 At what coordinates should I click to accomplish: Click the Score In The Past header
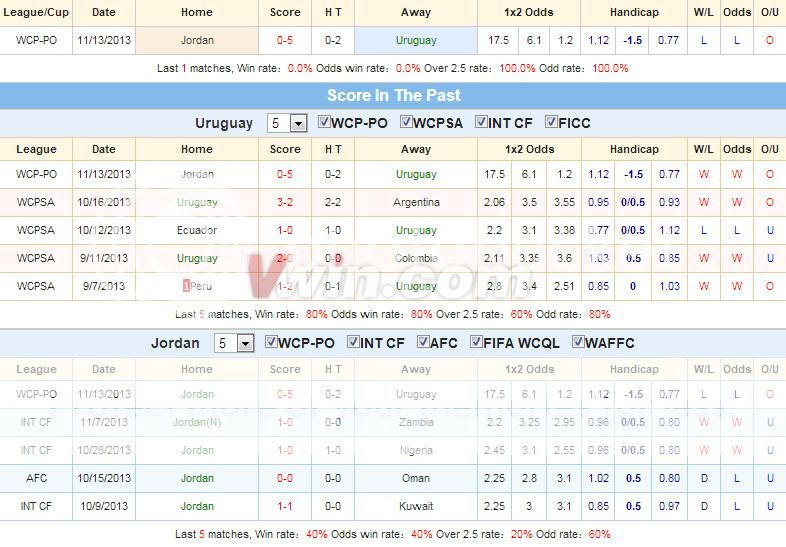[x=393, y=96]
